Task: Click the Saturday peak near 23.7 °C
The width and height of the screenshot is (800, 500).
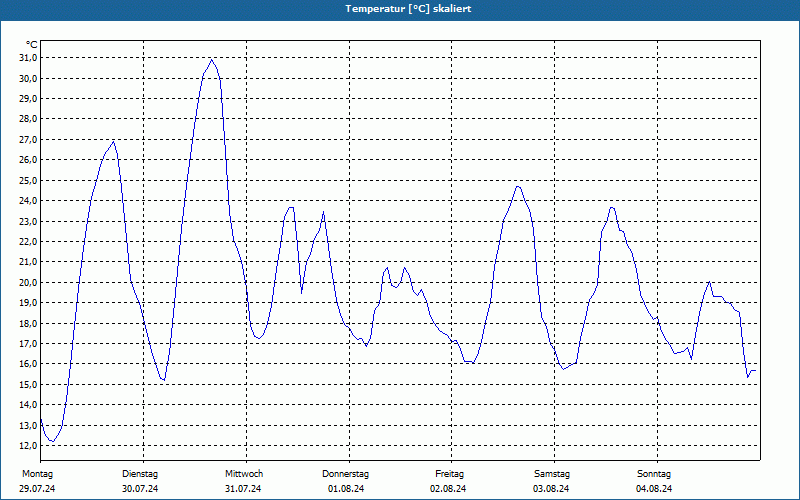Action: point(612,207)
